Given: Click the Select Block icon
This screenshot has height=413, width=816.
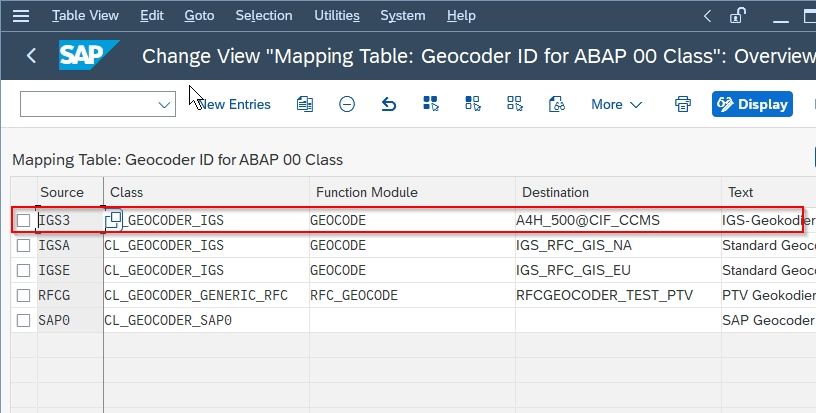Looking at the screenshot, I should [473, 104].
